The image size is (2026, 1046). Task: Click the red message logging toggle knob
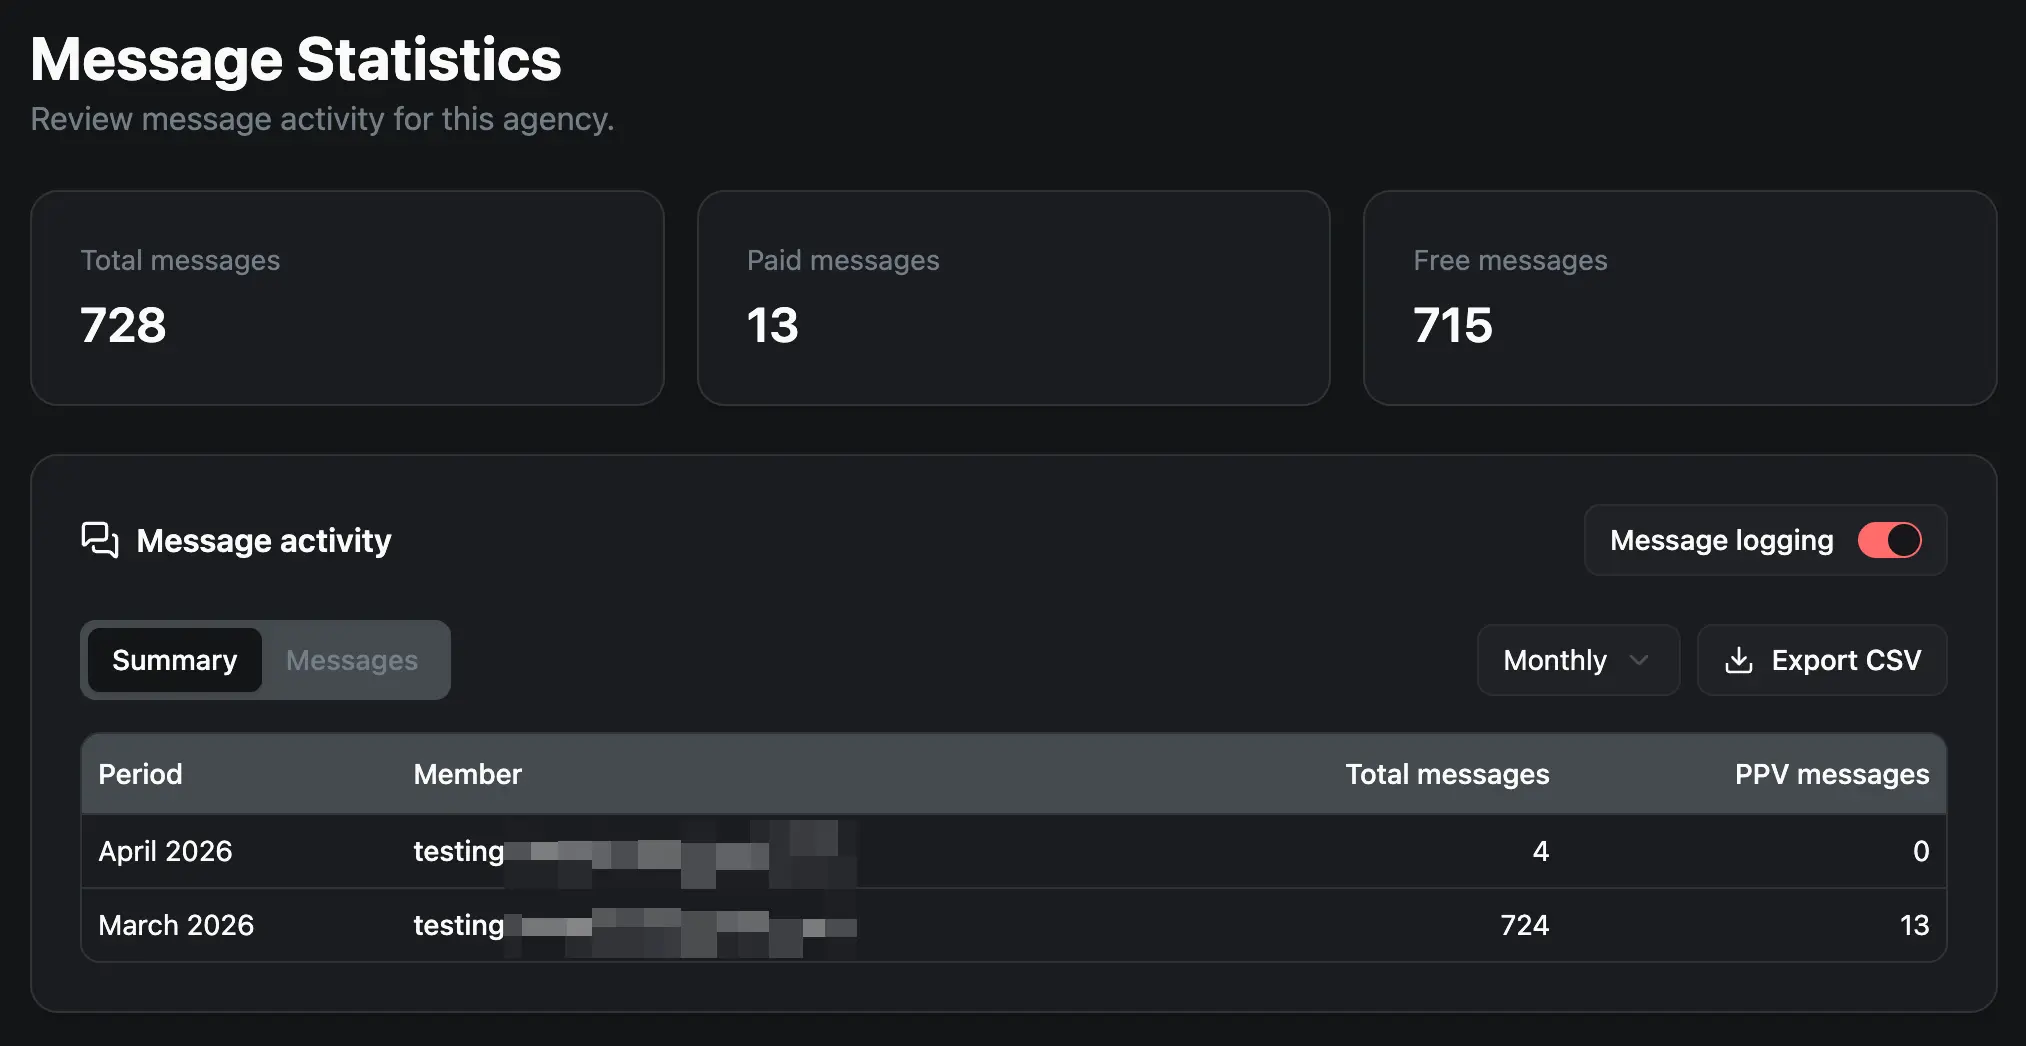(x=1898, y=540)
